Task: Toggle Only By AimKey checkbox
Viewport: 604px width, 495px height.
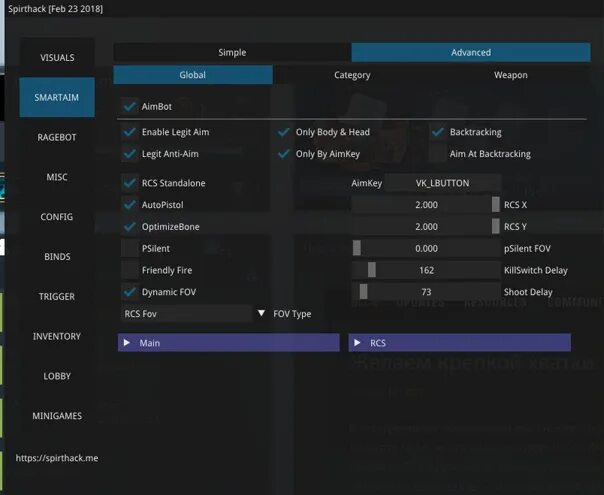Action: pos(284,154)
